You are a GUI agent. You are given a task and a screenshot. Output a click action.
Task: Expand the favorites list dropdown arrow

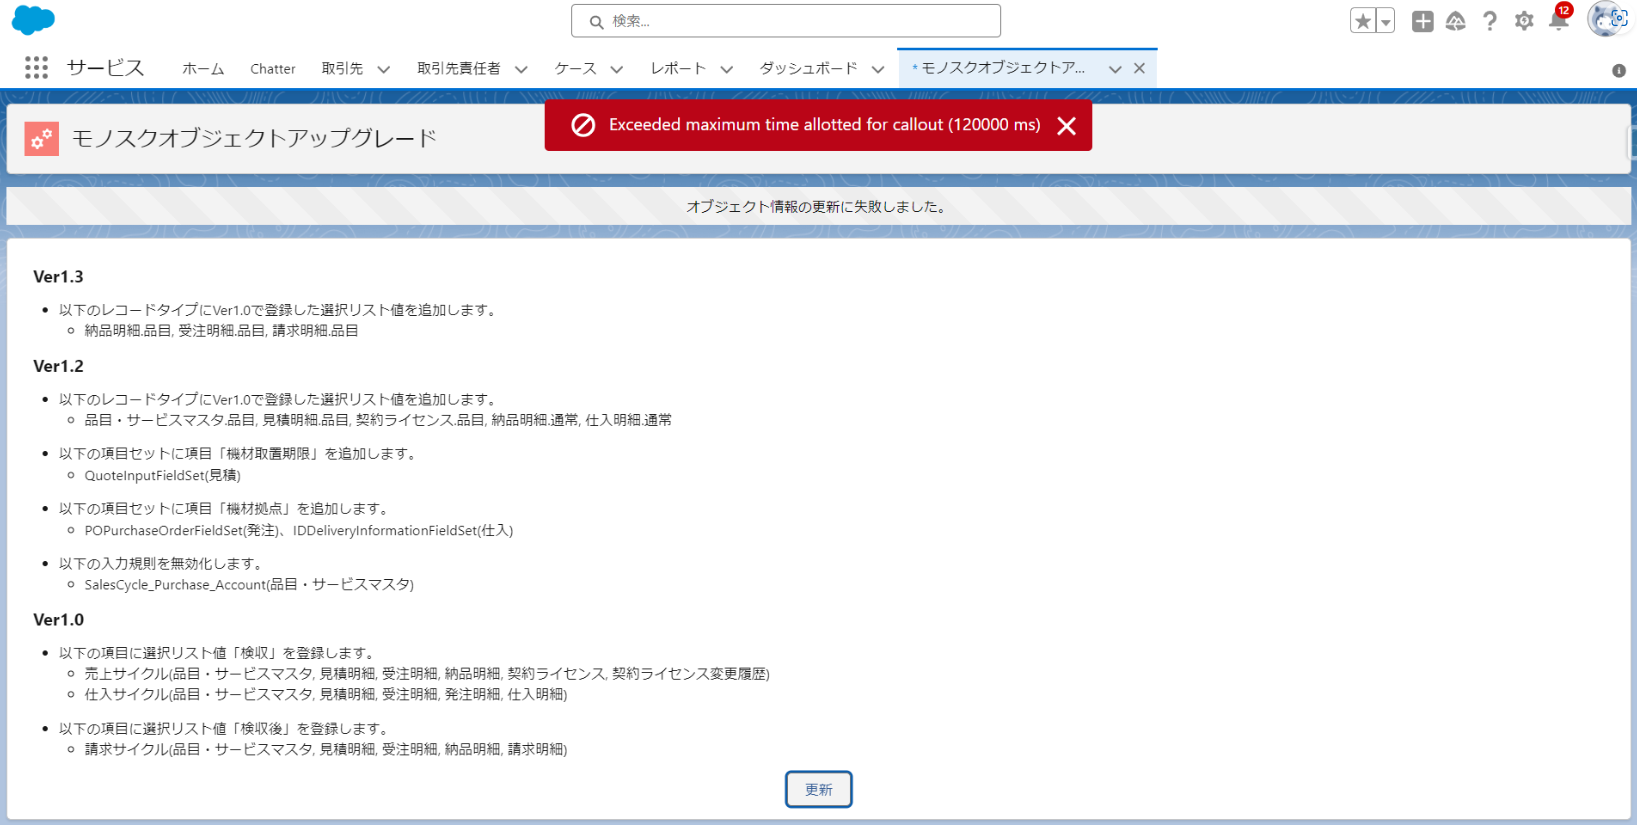click(1386, 21)
